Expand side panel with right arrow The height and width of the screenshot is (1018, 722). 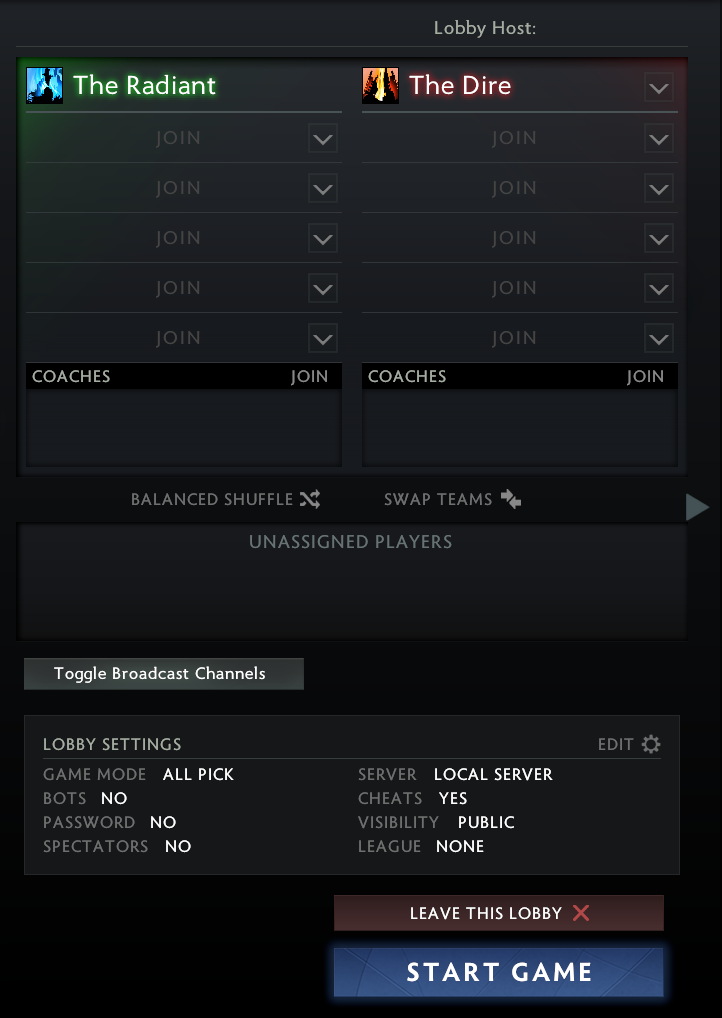(697, 508)
